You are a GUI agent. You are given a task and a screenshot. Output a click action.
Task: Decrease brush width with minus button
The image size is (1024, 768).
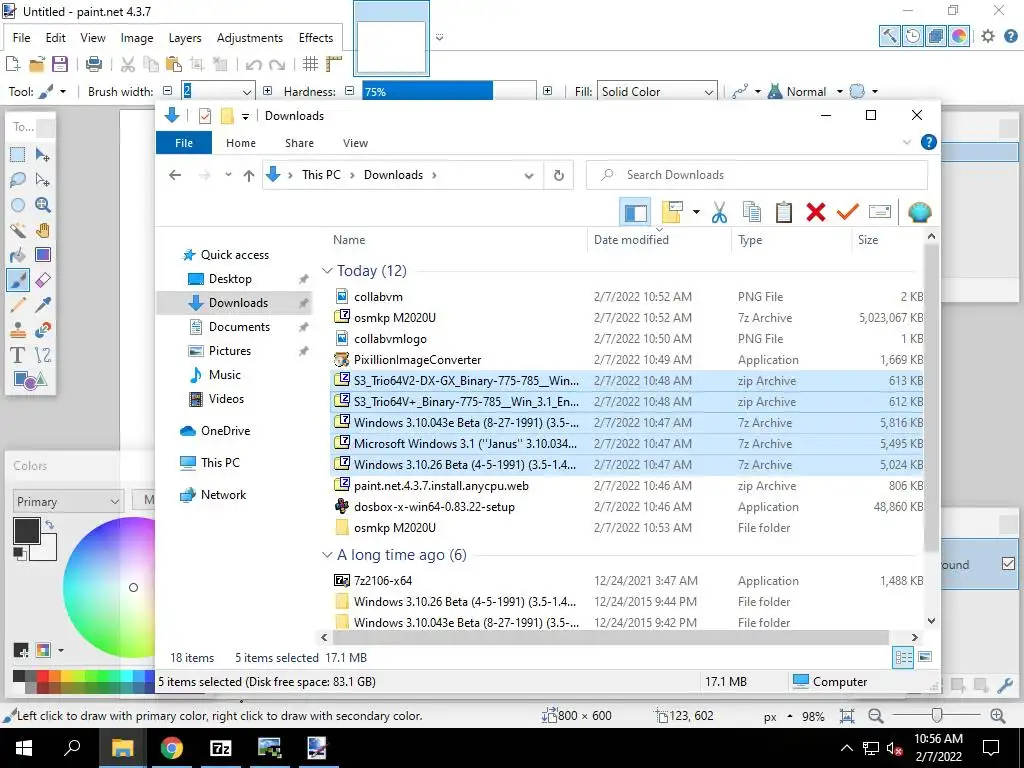click(167, 91)
